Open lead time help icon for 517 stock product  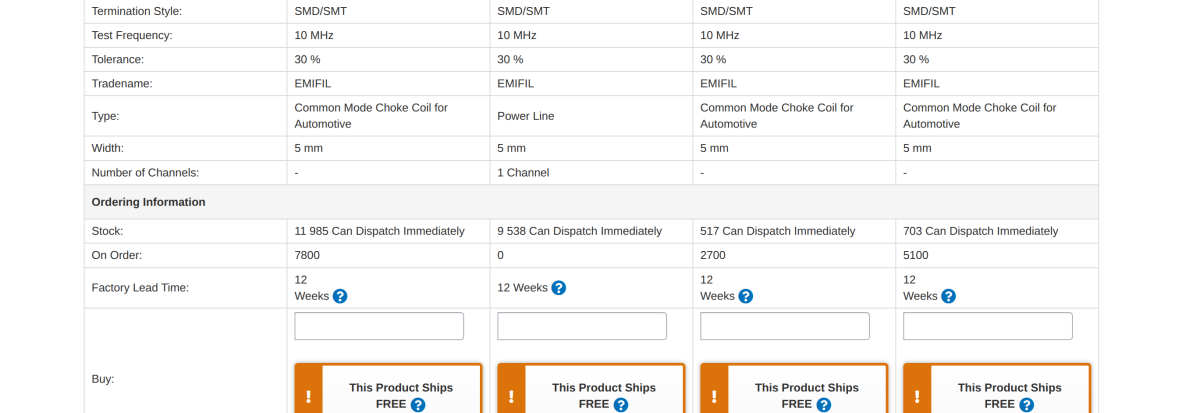click(746, 296)
